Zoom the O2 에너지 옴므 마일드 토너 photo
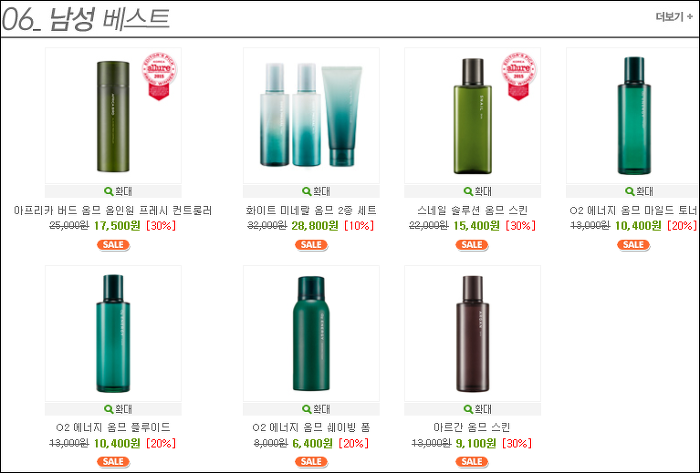The width and height of the screenshot is (700, 473). [639, 191]
